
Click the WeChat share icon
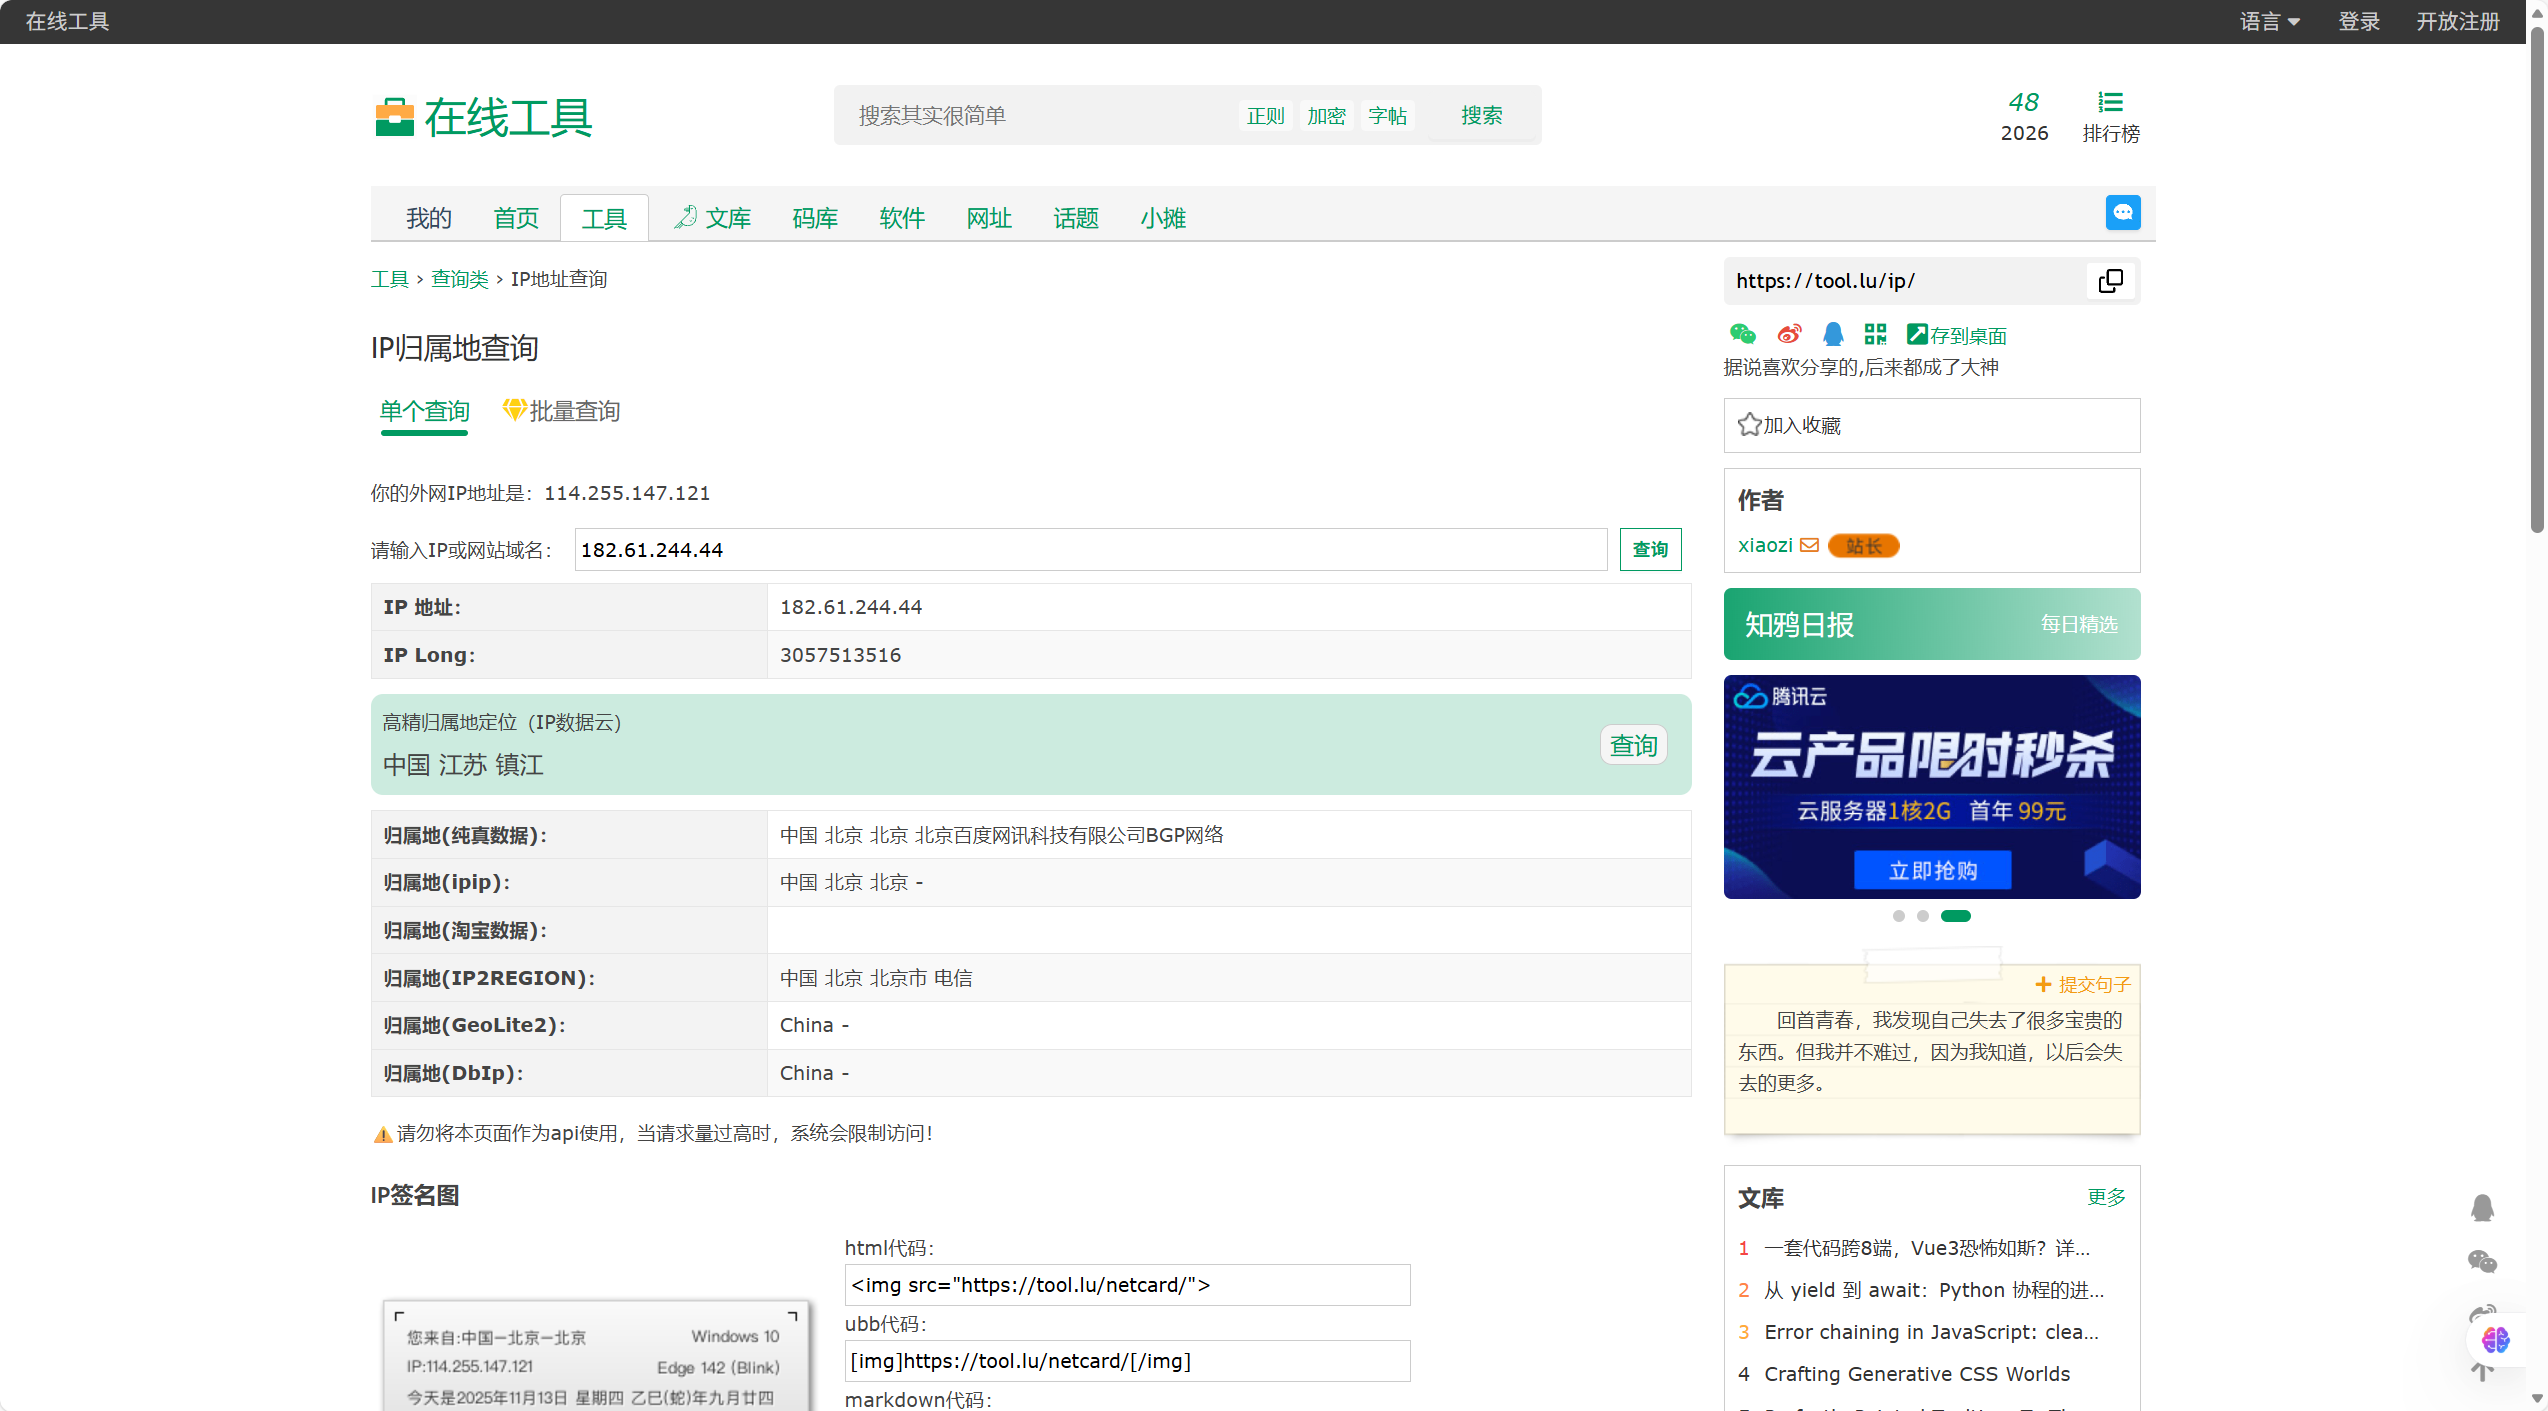point(1742,334)
